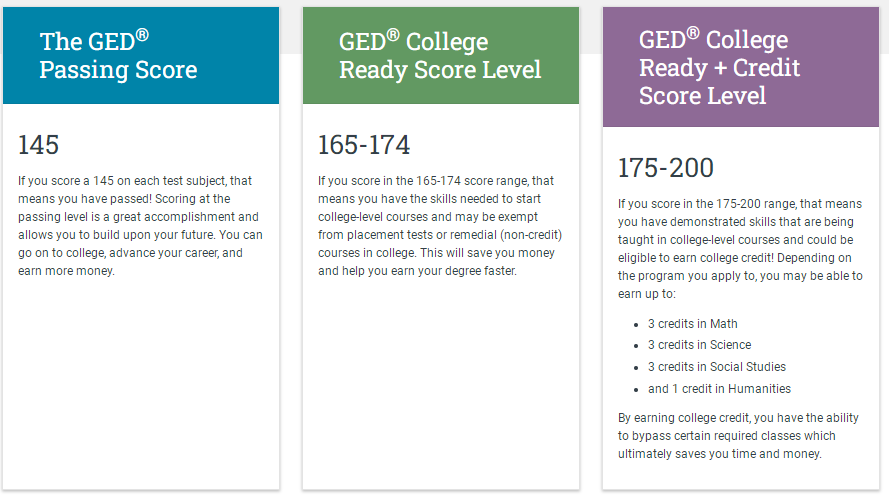889x496 pixels.
Task: Click the blue GED Passing Score header
Action: click(x=141, y=56)
